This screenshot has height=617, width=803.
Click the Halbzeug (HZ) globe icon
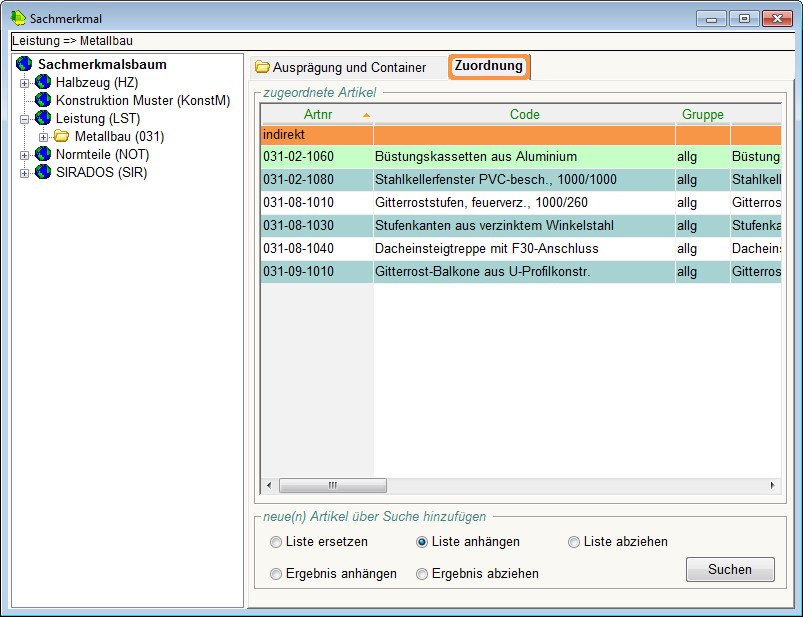pyautogui.click(x=43, y=82)
